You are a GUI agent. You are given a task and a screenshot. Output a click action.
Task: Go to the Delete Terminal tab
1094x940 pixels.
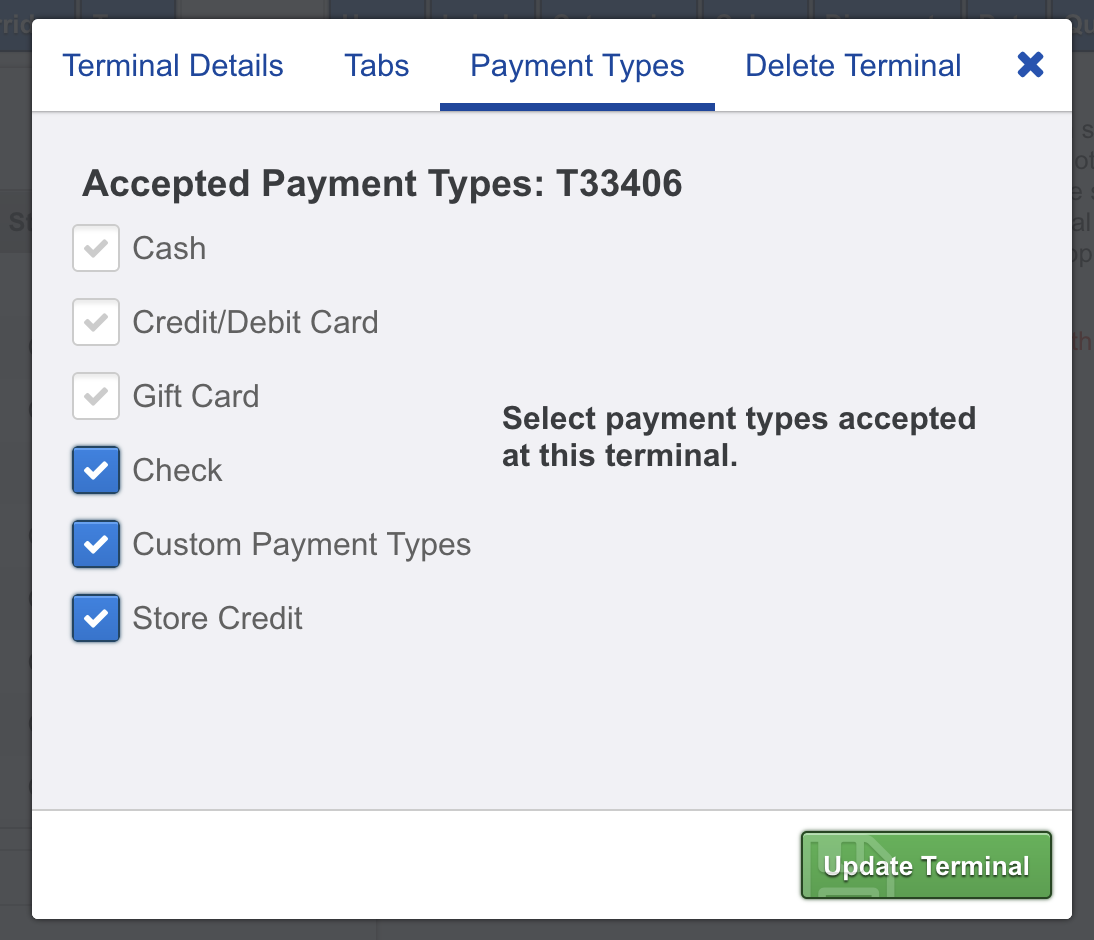pos(853,66)
